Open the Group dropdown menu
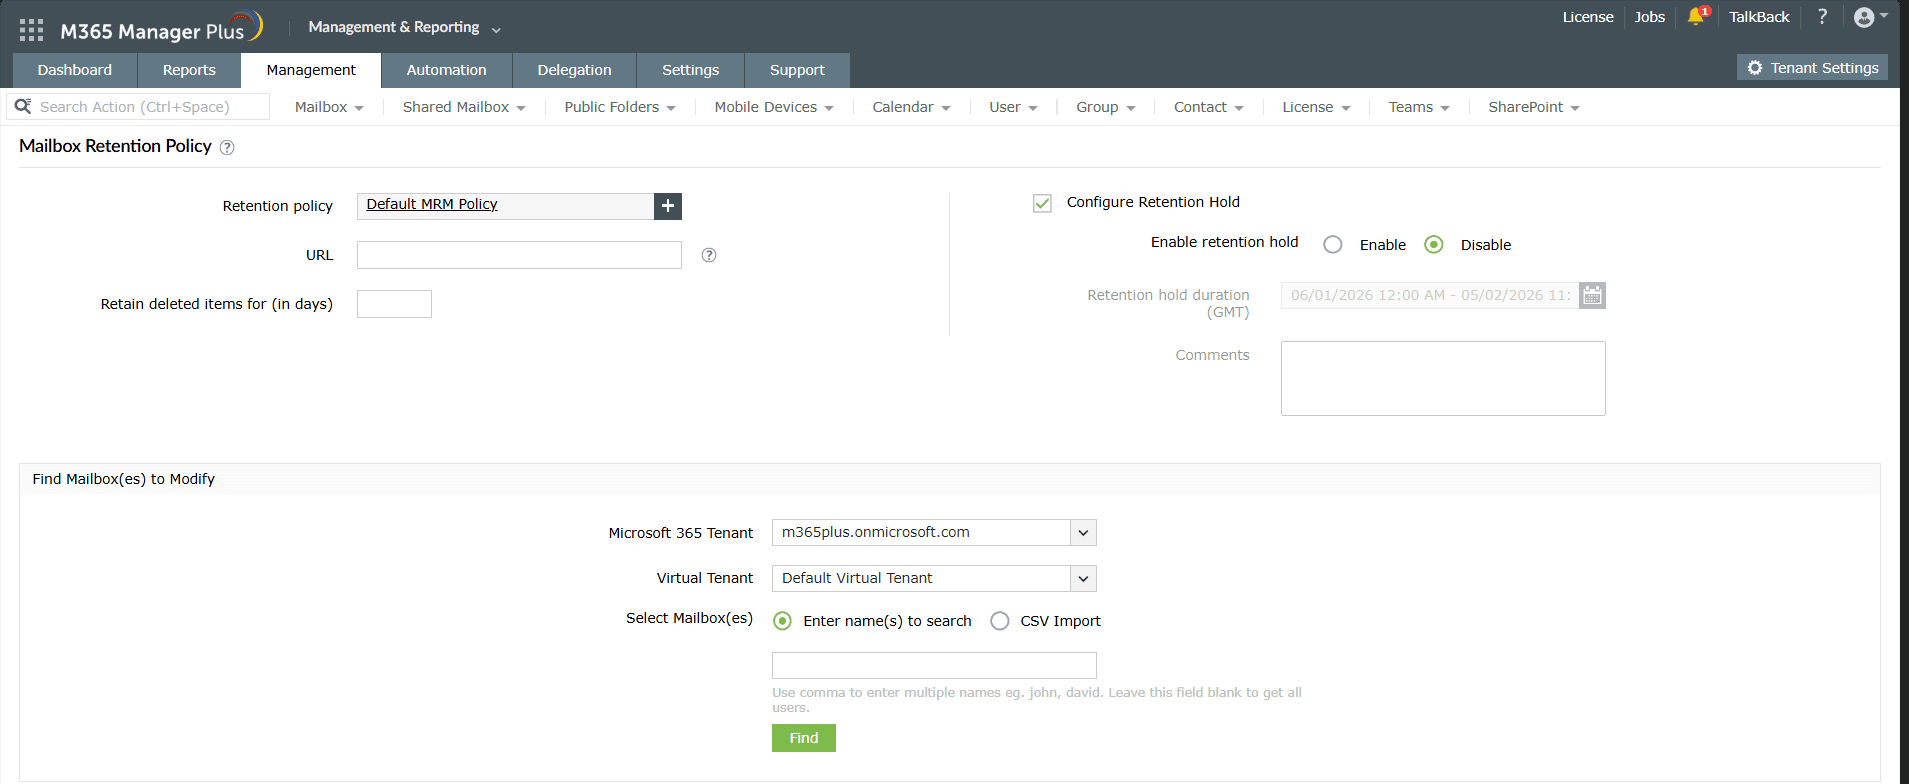The height and width of the screenshot is (784, 1909). (x=1106, y=107)
